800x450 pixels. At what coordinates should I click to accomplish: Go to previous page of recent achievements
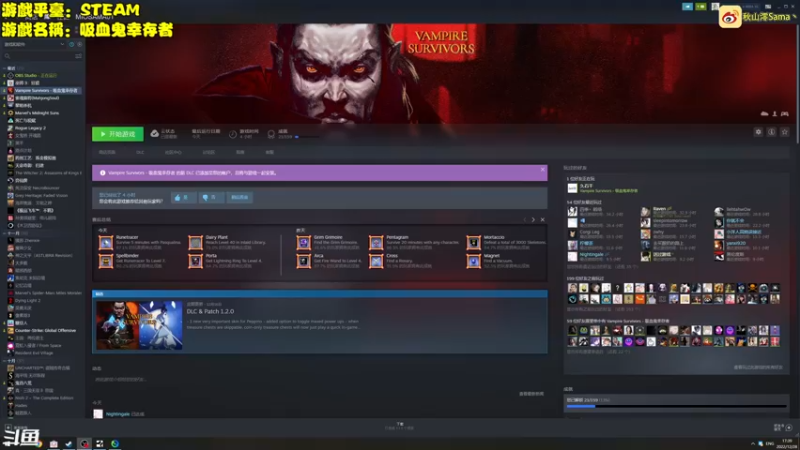tap(524, 219)
